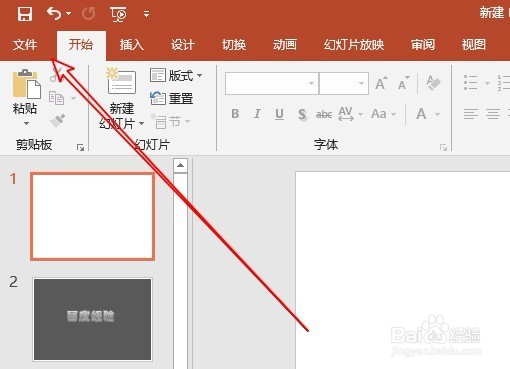Expand the 粘贴 options dropdown arrow
The height and width of the screenshot is (369, 510).
click(26, 123)
